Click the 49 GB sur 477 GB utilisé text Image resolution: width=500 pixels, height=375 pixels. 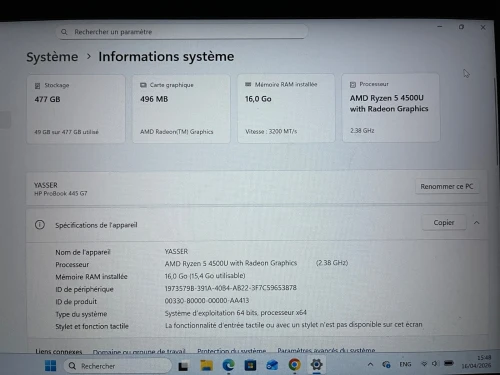tap(66, 132)
